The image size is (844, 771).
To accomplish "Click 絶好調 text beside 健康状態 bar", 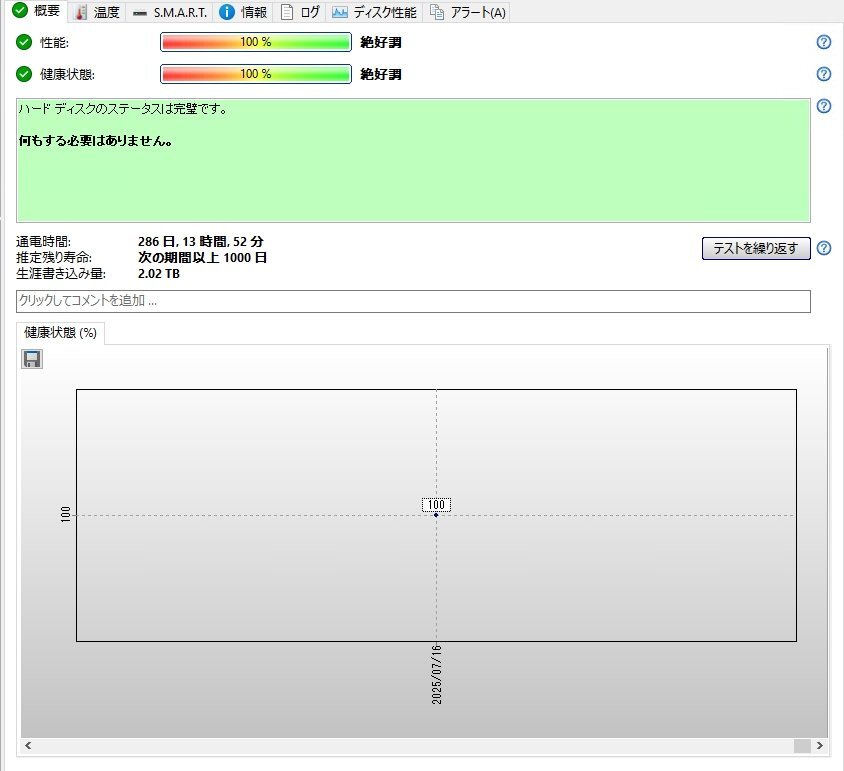I will 381,74.
